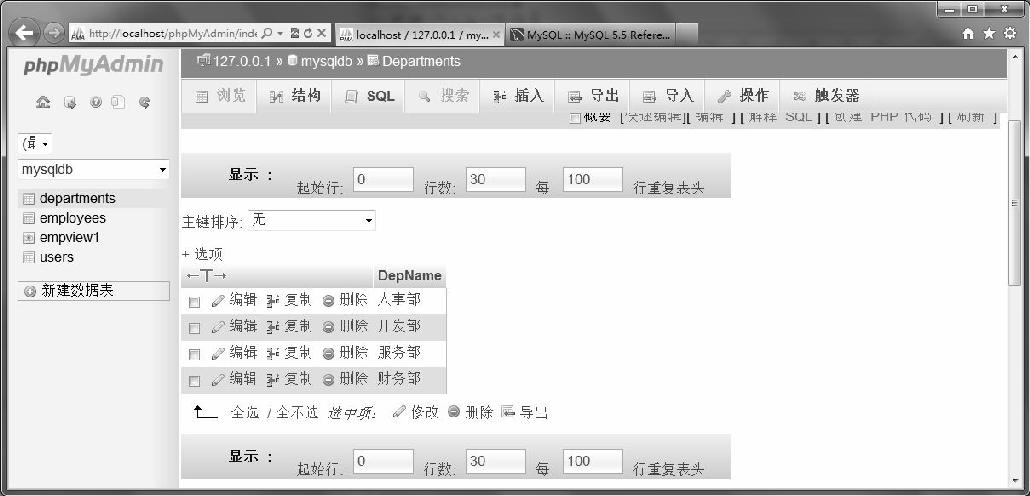Expand the + 选项 options section
The width and height of the screenshot is (1030, 496).
pos(202,254)
